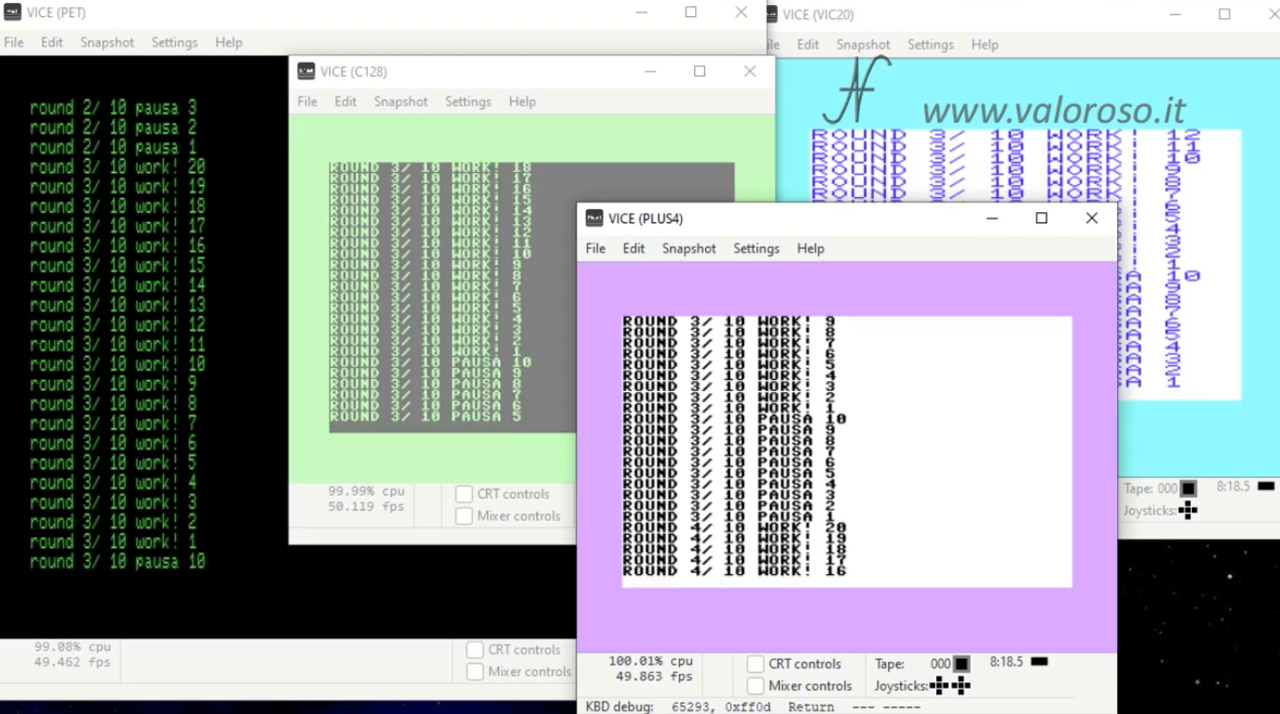Click the VICE VIC20 title bar icon
The width and height of the screenshot is (1280, 714).
[x=769, y=14]
